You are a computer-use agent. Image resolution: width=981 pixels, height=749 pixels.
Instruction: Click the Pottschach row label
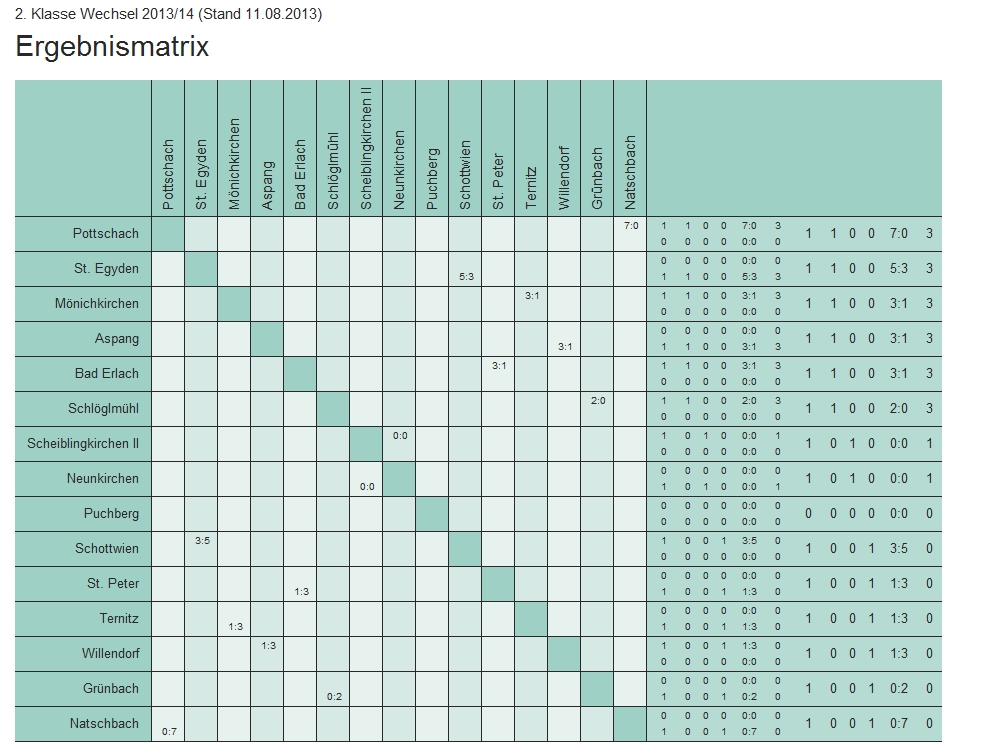pos(106,233)
